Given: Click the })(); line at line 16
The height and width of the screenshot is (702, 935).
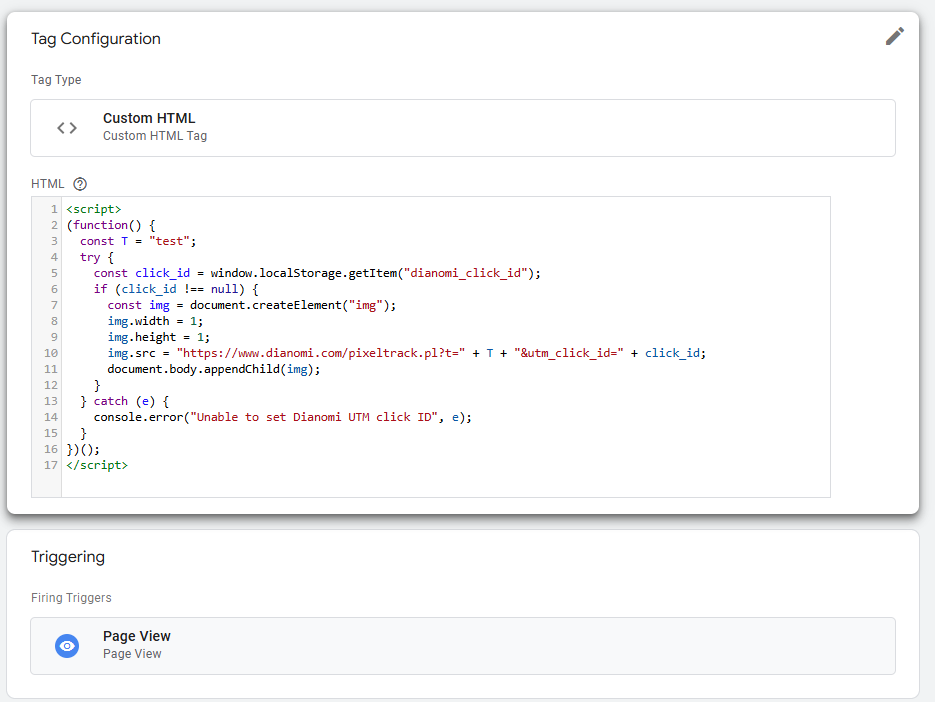Looking at the screenshot, I should click(83, 449).
